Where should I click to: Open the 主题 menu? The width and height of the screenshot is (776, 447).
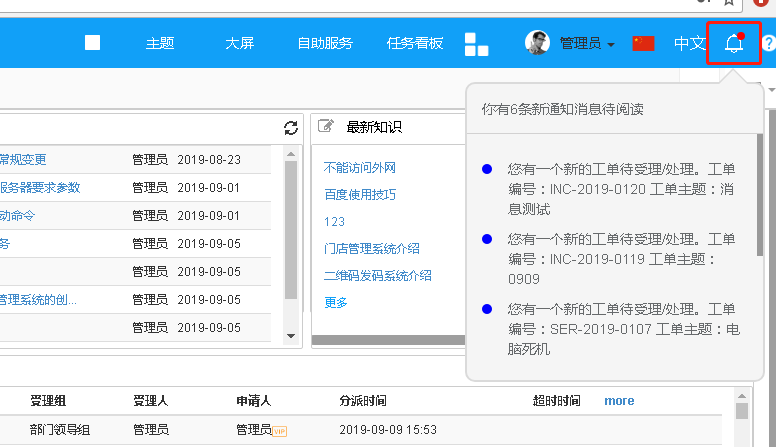(160, 43)
